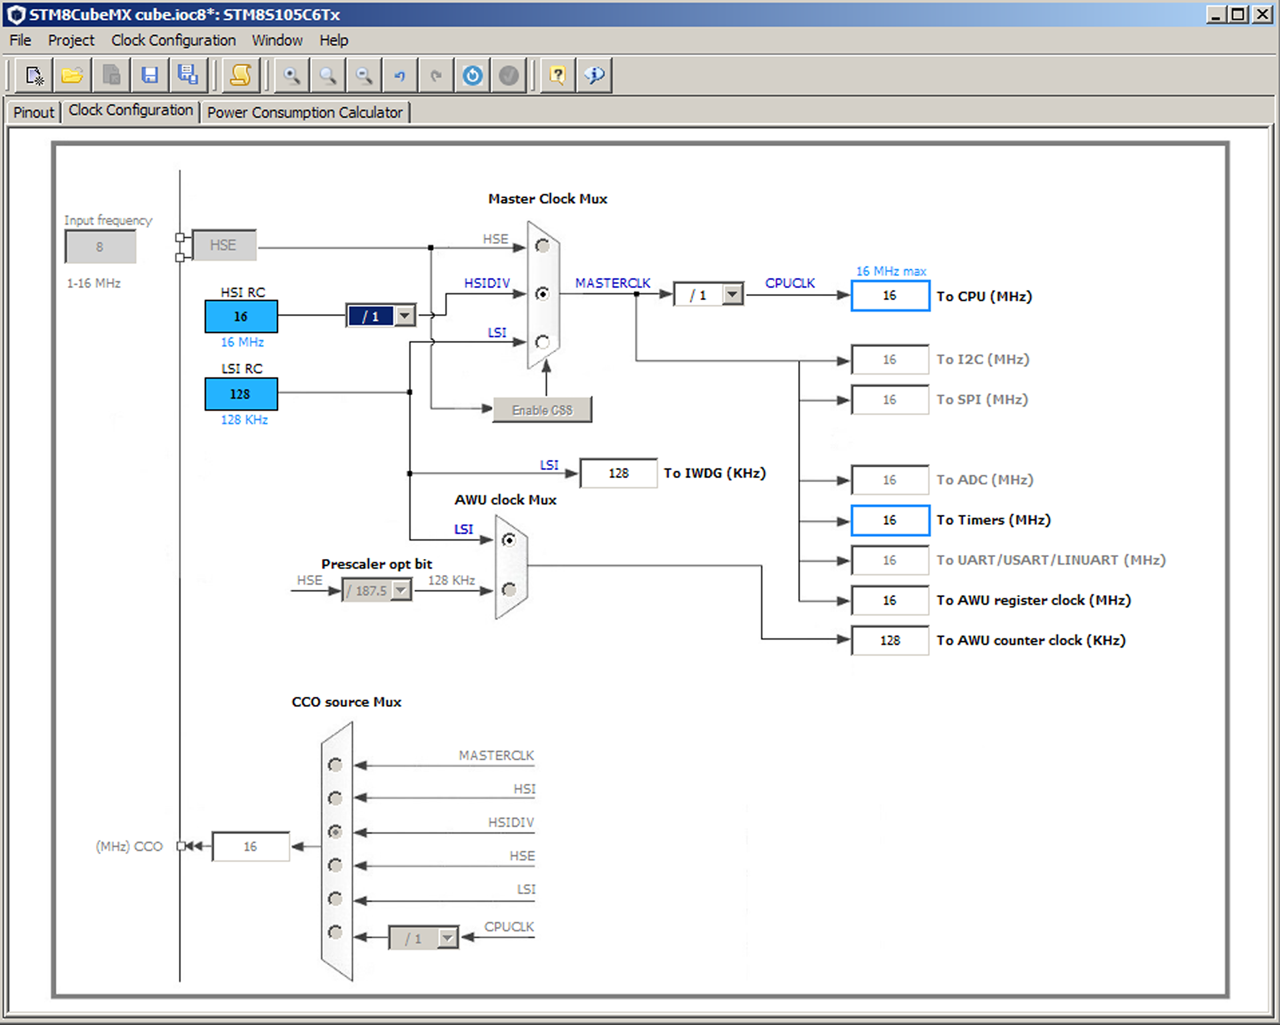
Task: Click the '16 MHz max' label
Action: coord(891,271)
